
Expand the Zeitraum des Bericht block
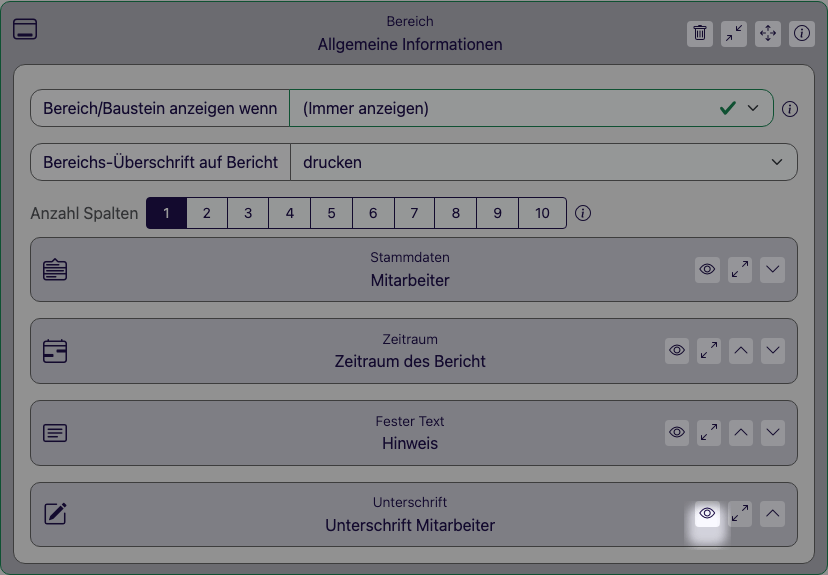(x=709, y=351)
